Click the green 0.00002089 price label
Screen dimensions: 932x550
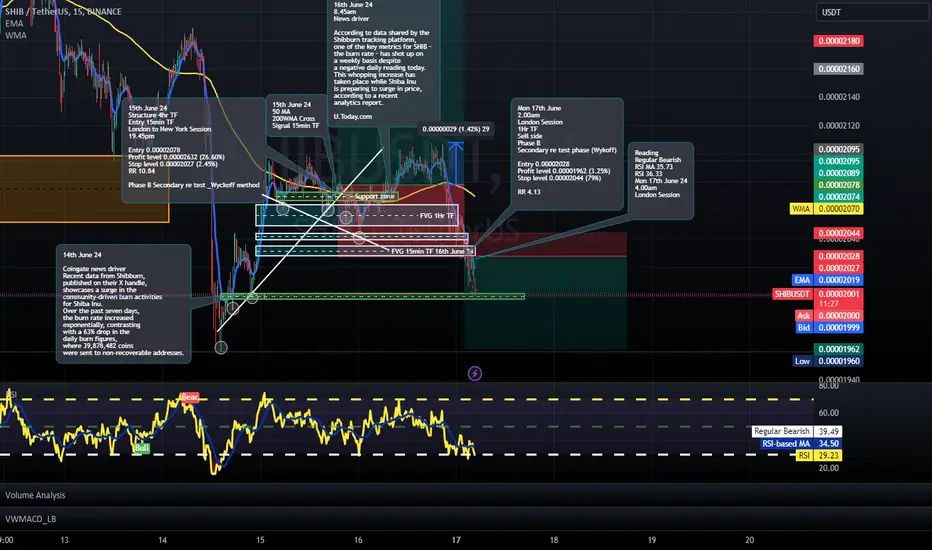click(838, 173)
